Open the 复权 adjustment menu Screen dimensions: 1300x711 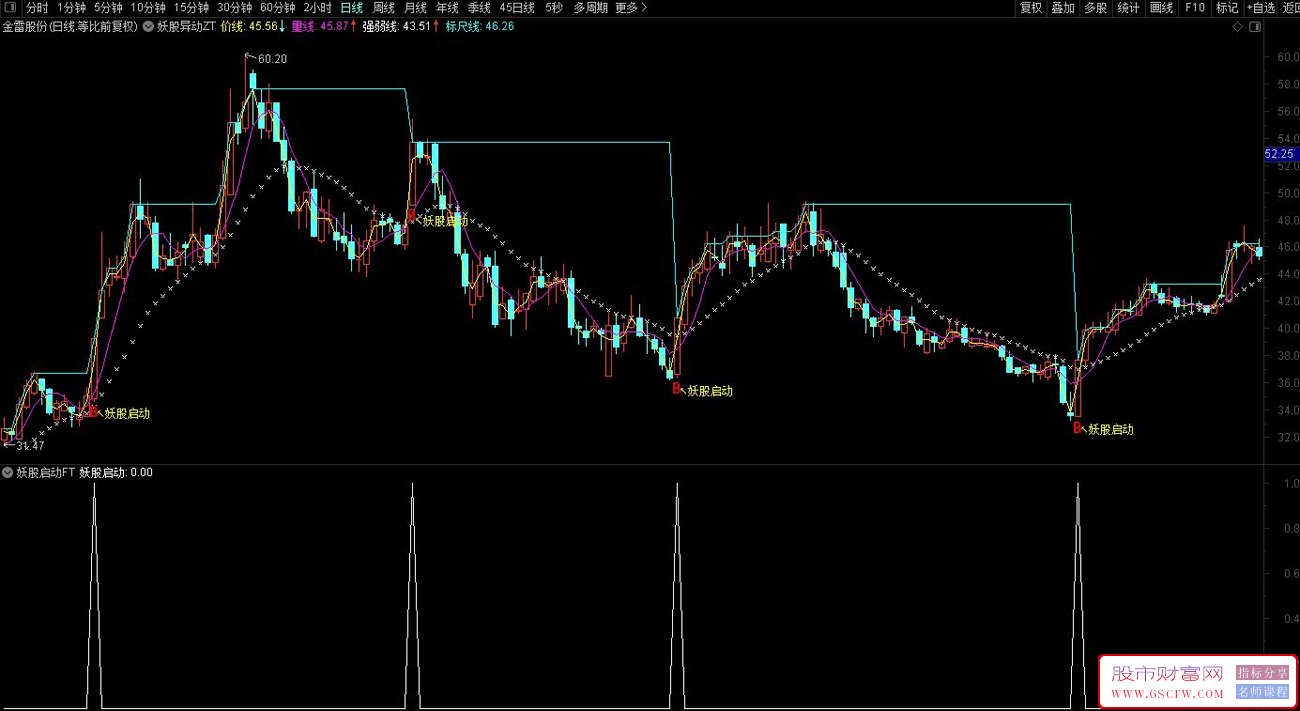(x=1030, y=7)
